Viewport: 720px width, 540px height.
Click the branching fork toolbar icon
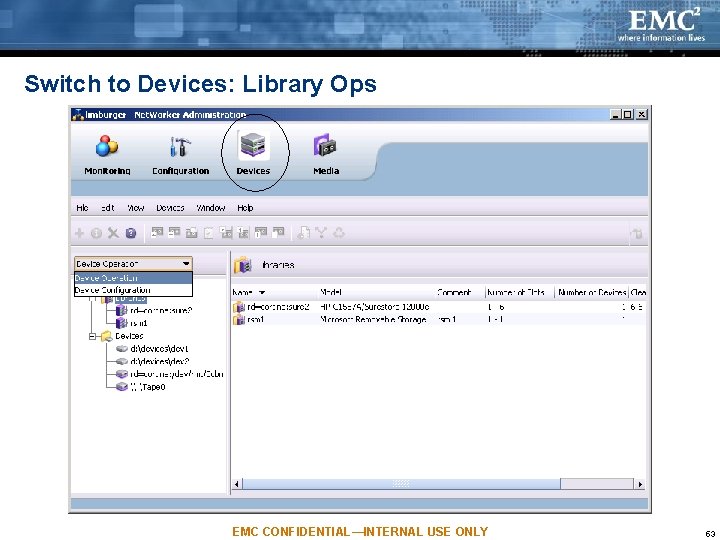tap(321, 233)
